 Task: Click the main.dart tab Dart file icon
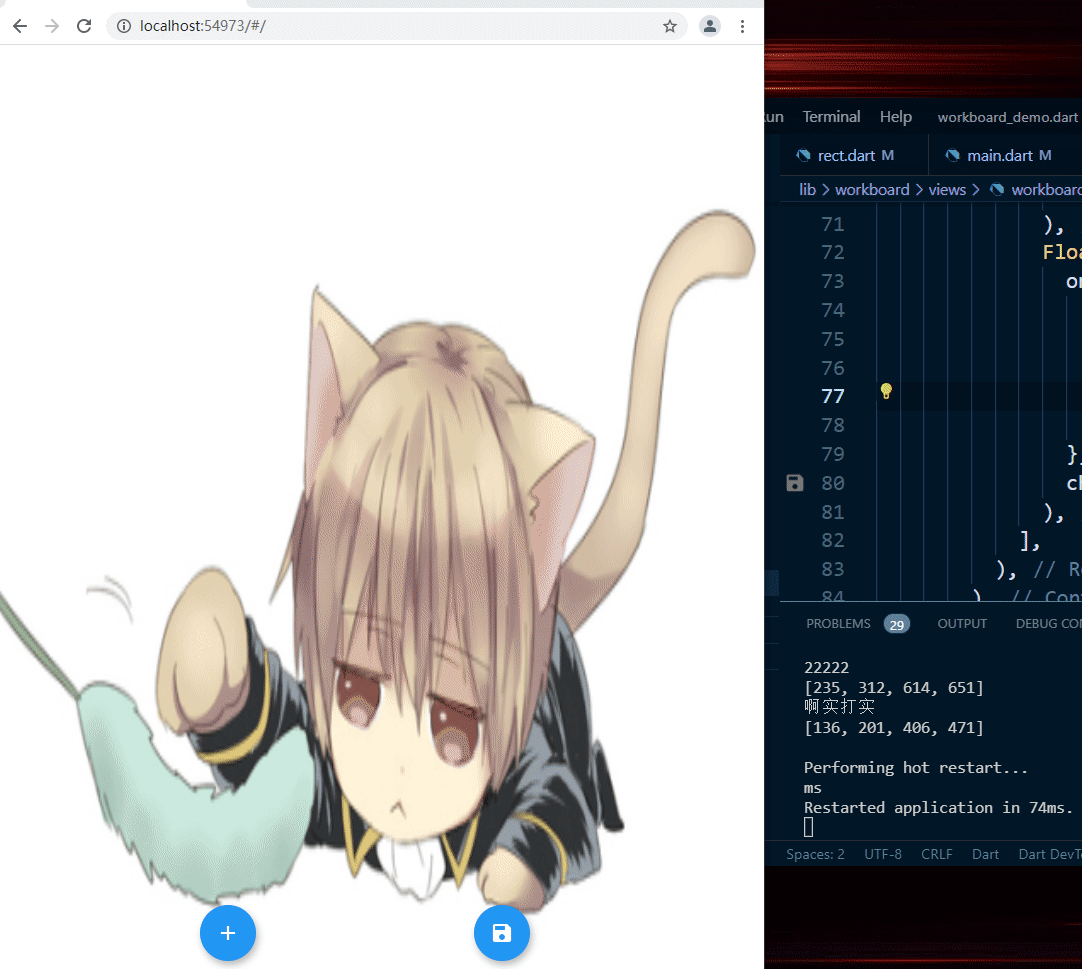coord(952,155)
